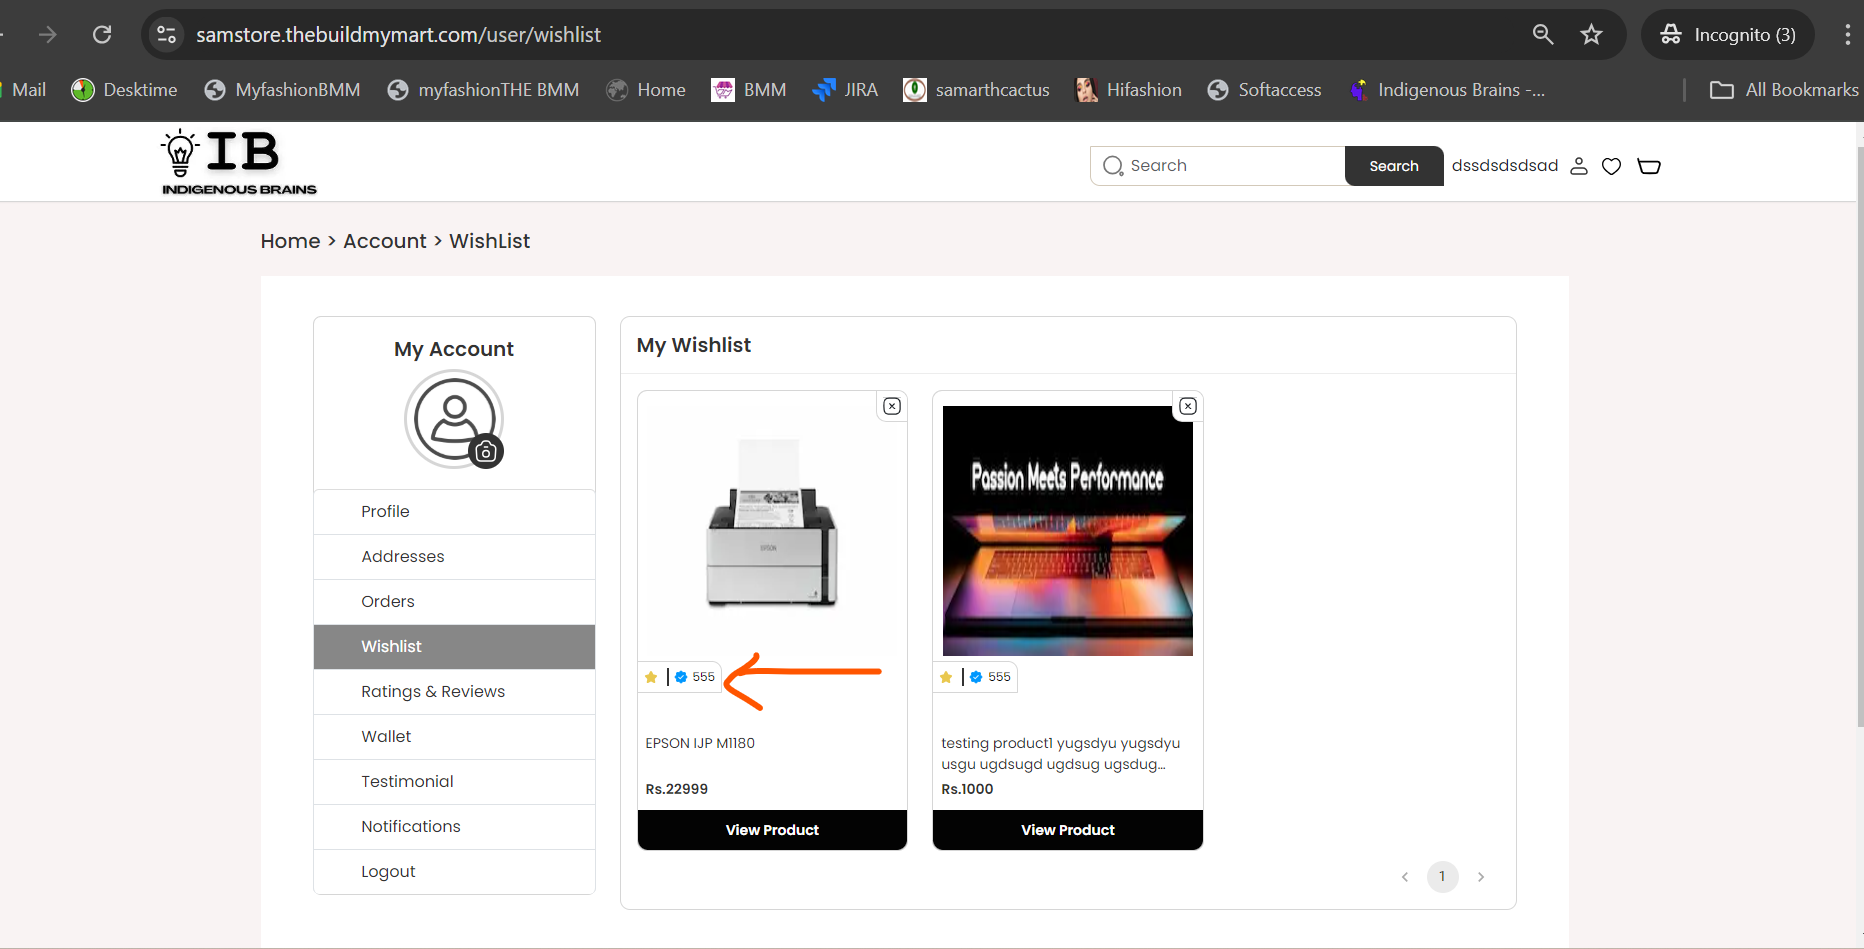This screenshot has width=1864, height=949.
Task: Click the username dssdsdsdsad
Action: (x=1505, y=166)
